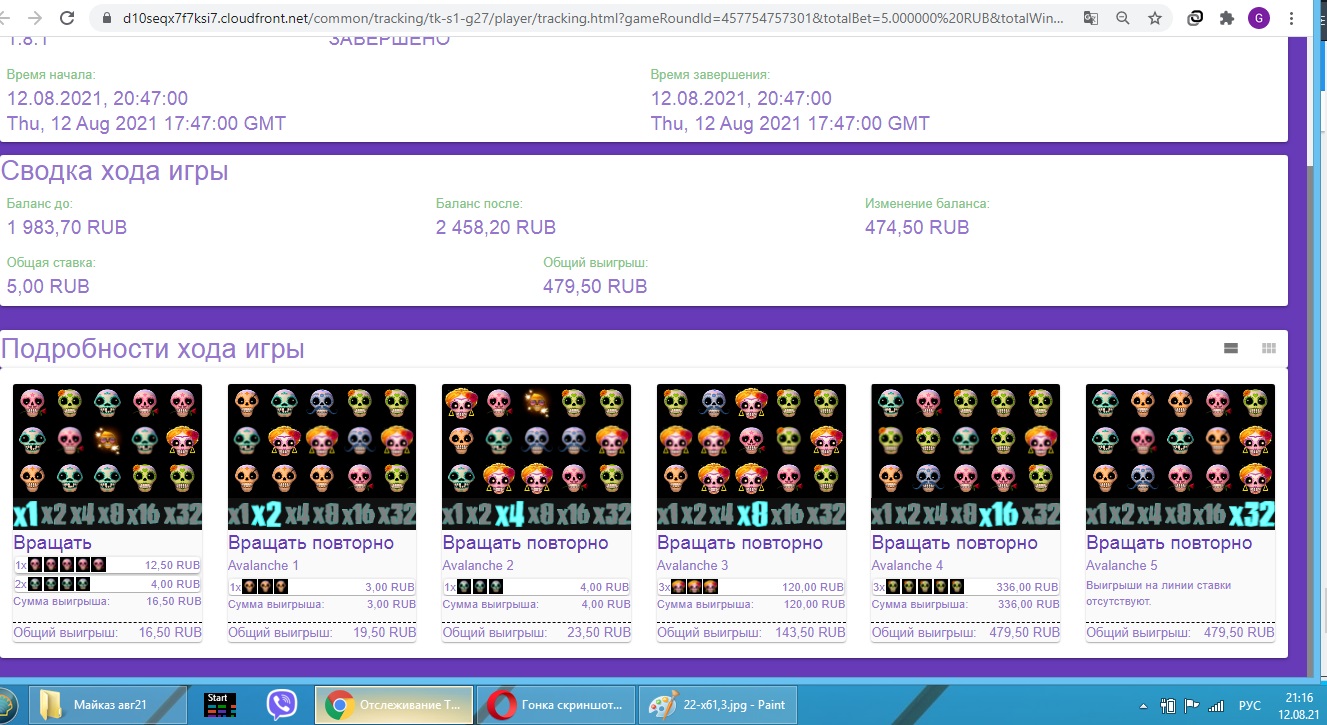This screenshot has width=1327, height=725.
Task: Go forward in the browser history
Action: point(35,18)
